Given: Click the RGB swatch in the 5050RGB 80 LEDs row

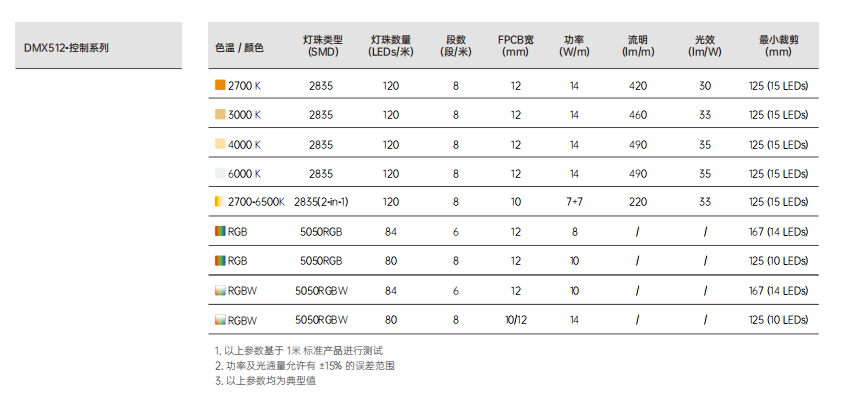Looking at the screenshot, I should tap(220, 261).
